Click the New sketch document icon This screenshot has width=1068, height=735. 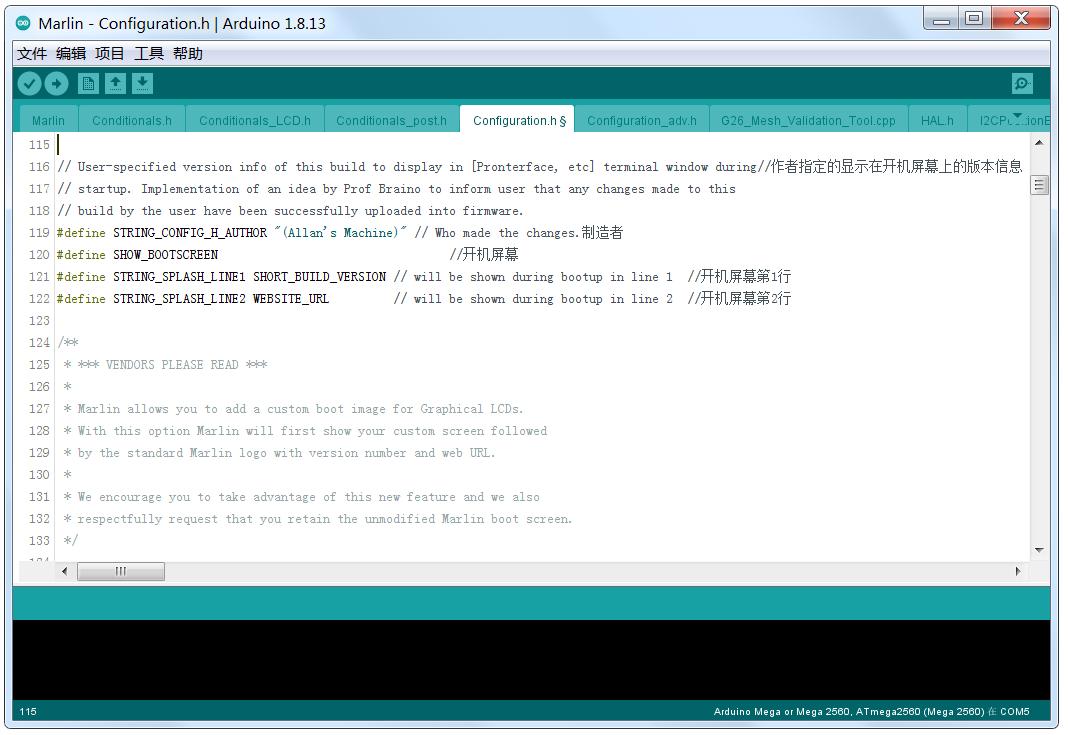tap(87, 84)
